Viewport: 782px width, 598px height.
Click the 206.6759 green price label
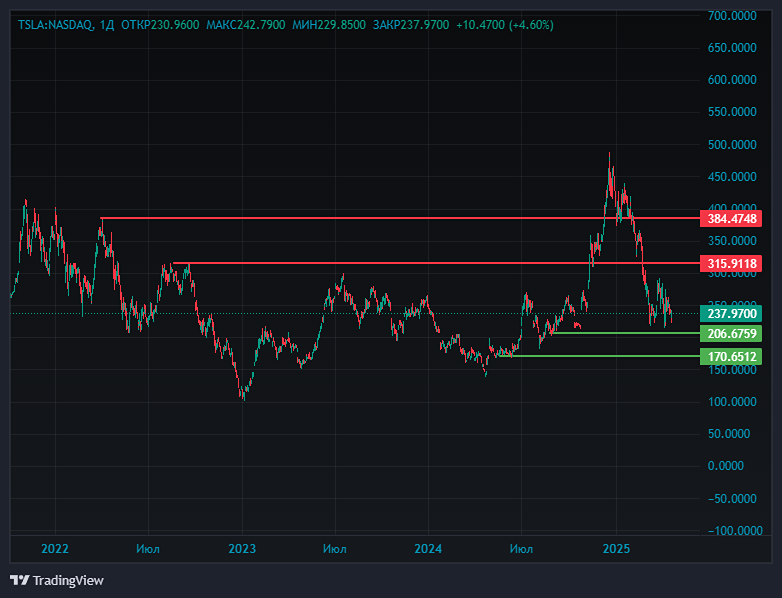(x=731, y=334)
